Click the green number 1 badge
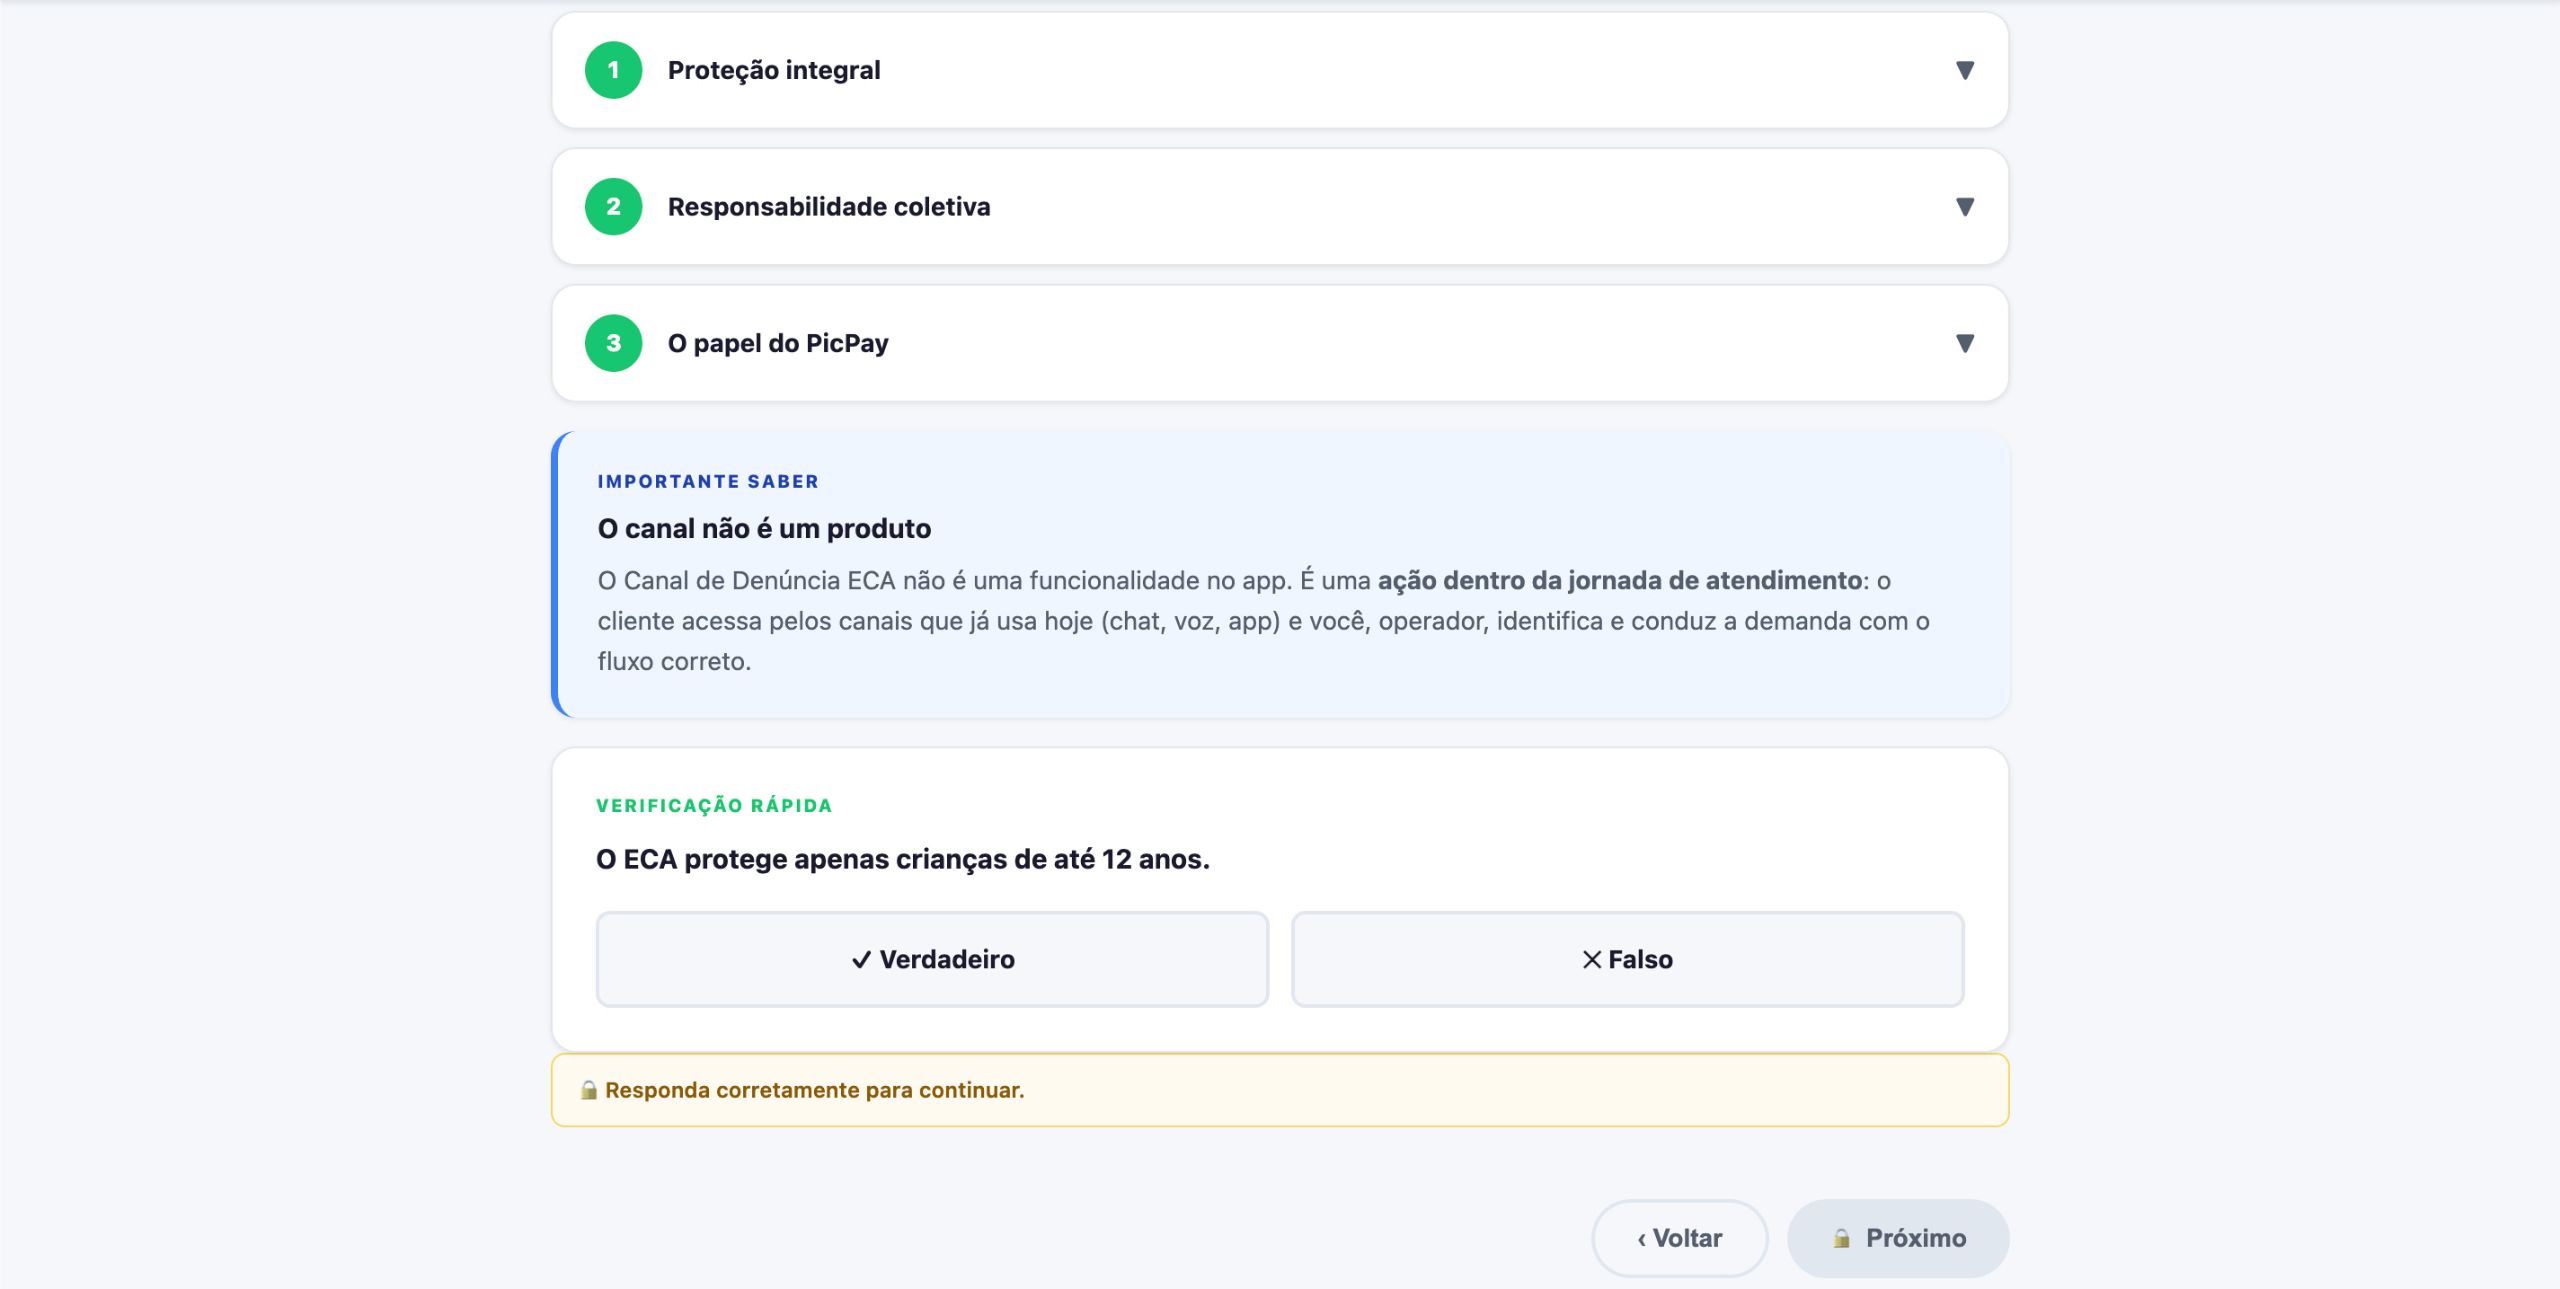Viewport: 2560px width, 1289px height. click(x=613, y=70)
